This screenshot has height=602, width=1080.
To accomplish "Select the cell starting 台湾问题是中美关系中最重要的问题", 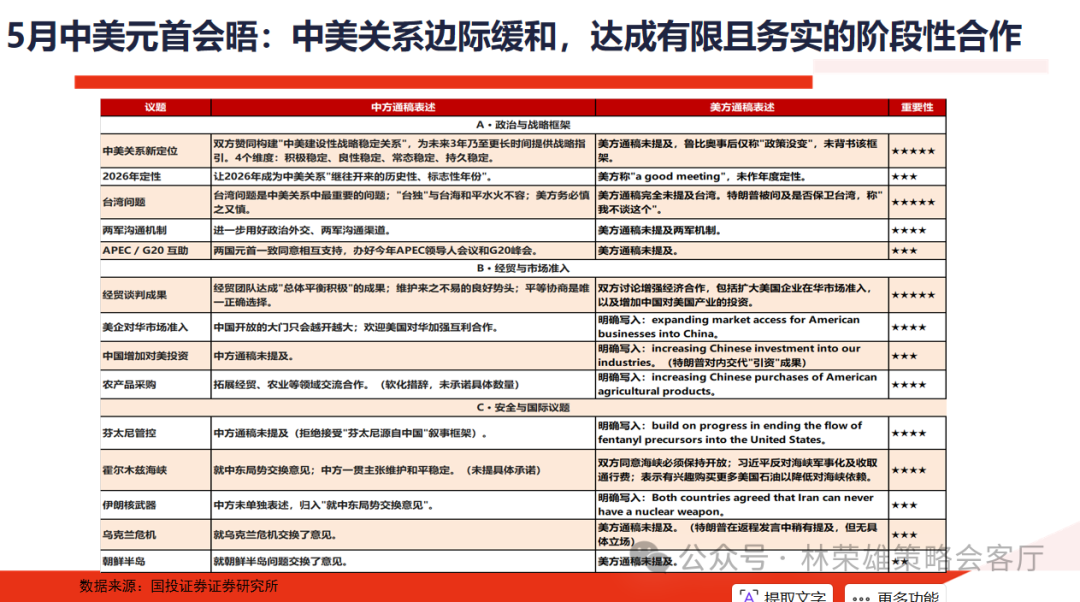I will (403, 202).
